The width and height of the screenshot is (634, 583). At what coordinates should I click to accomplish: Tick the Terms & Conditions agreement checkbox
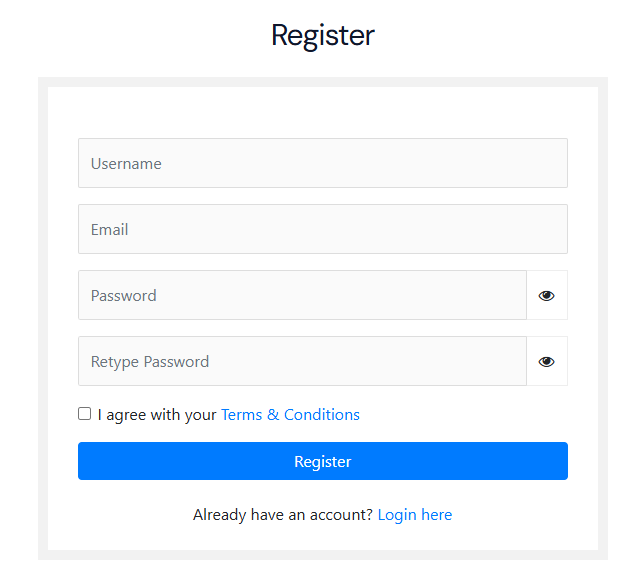pos(84,413)
